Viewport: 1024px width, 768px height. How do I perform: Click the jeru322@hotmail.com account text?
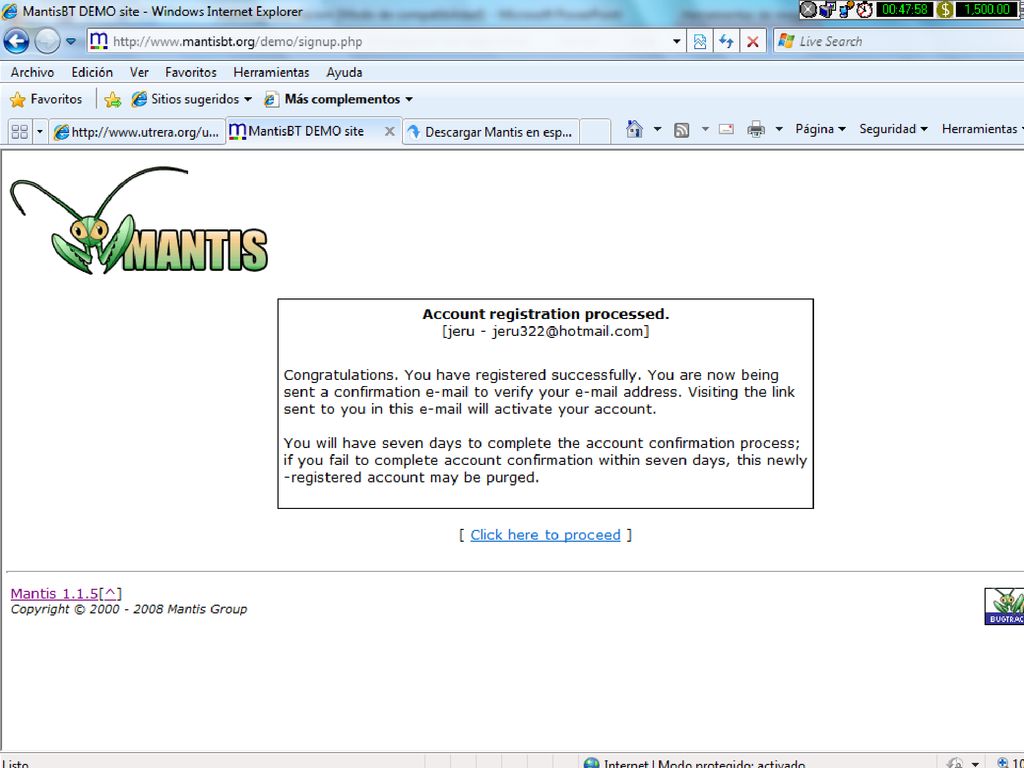(x=568, y=331)
